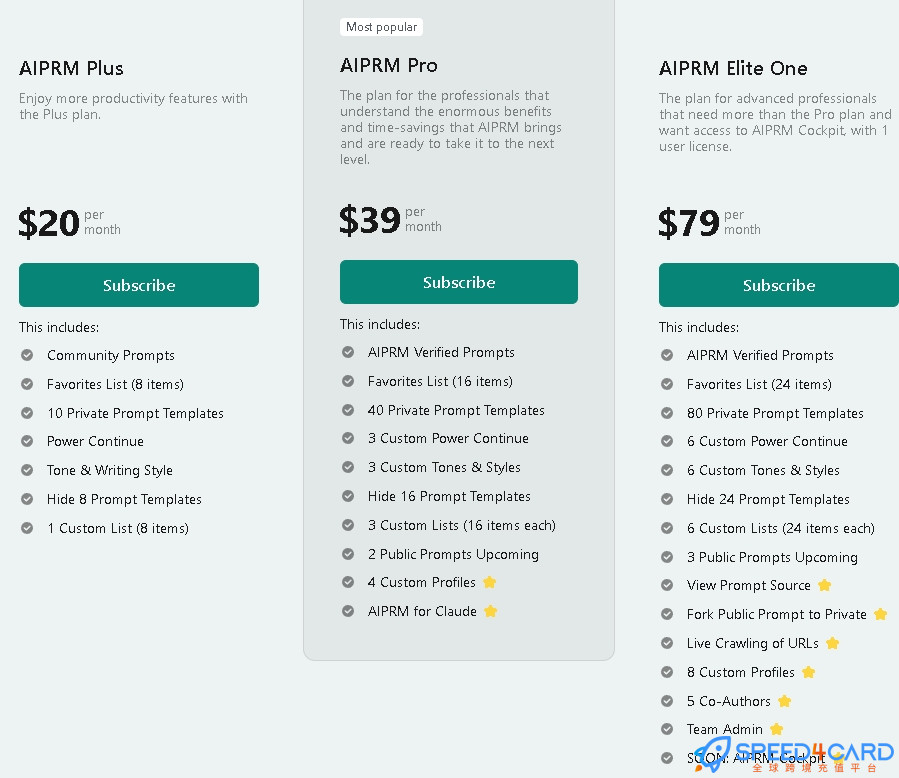Click check icon beside Power Continue
The height and width of the screenshot is (778, 899).
pos(27,441)
